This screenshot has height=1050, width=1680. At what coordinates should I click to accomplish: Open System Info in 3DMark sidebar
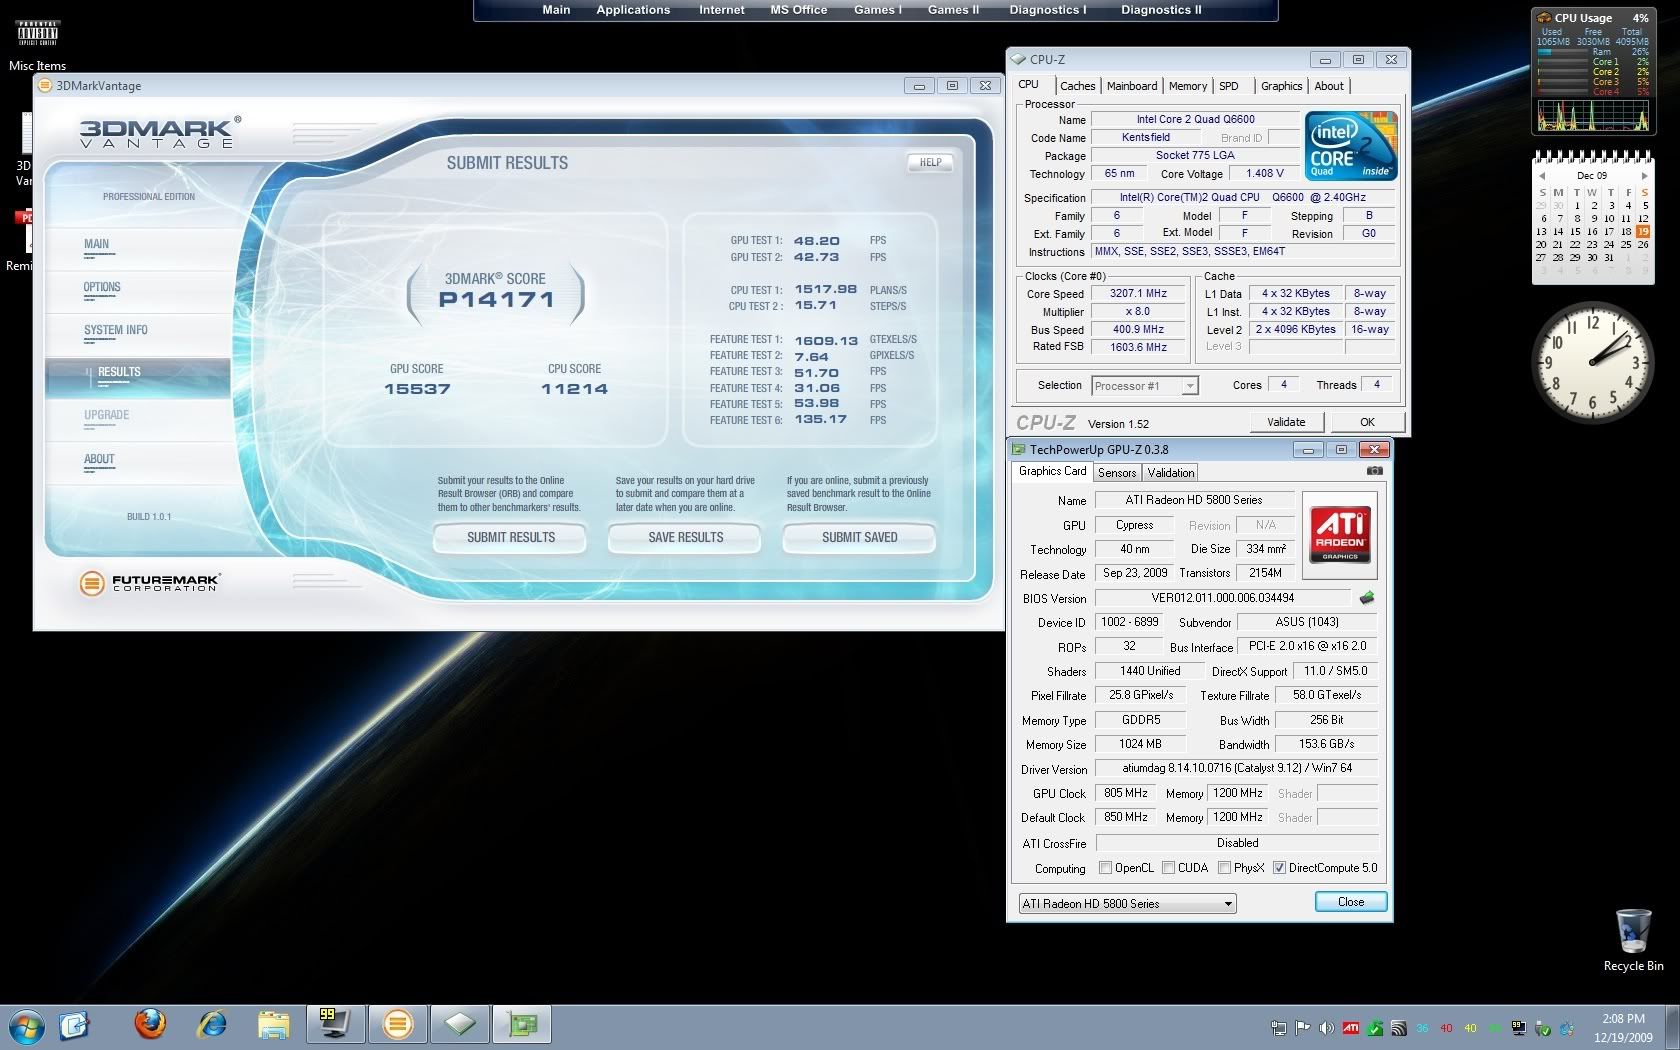click(x=116, y=330)
